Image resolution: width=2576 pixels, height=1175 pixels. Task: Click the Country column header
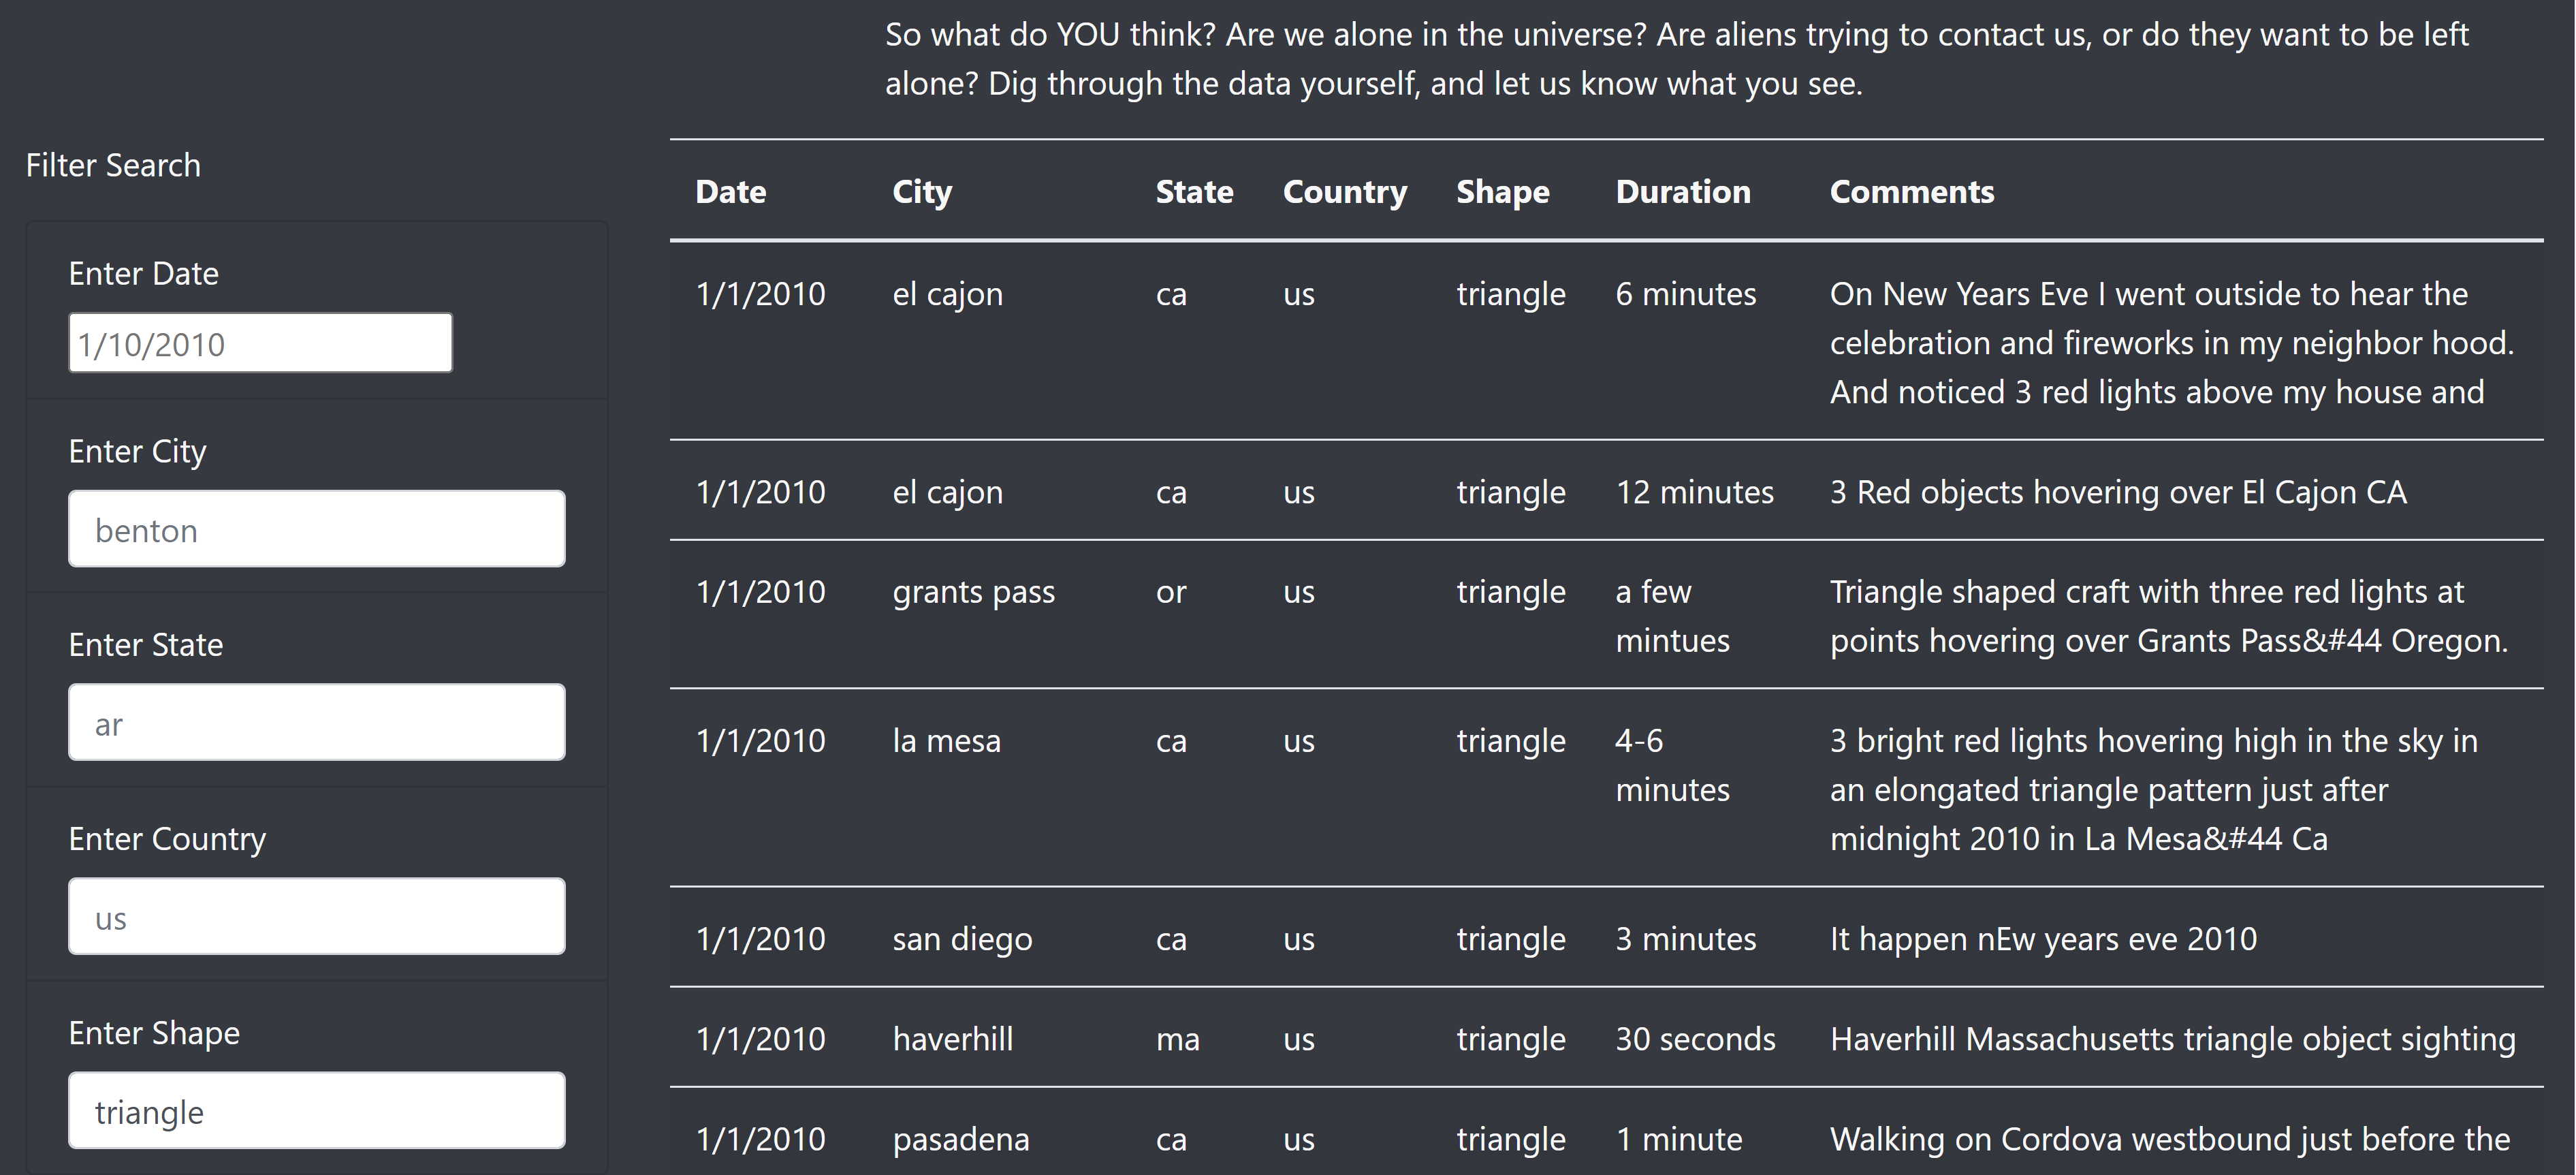[x=1344, y=191]
